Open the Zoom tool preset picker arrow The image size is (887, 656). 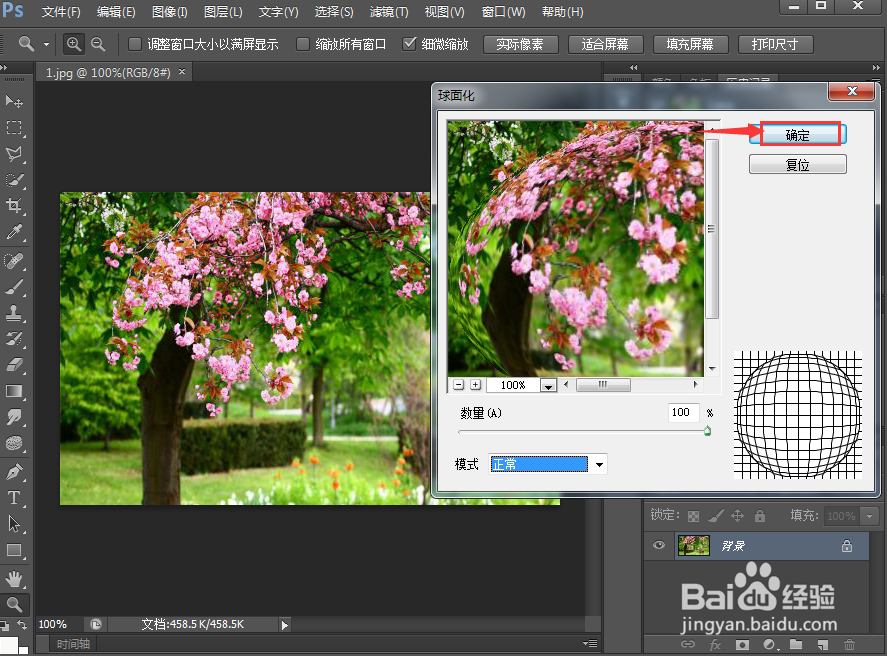(x=46, y=44)
